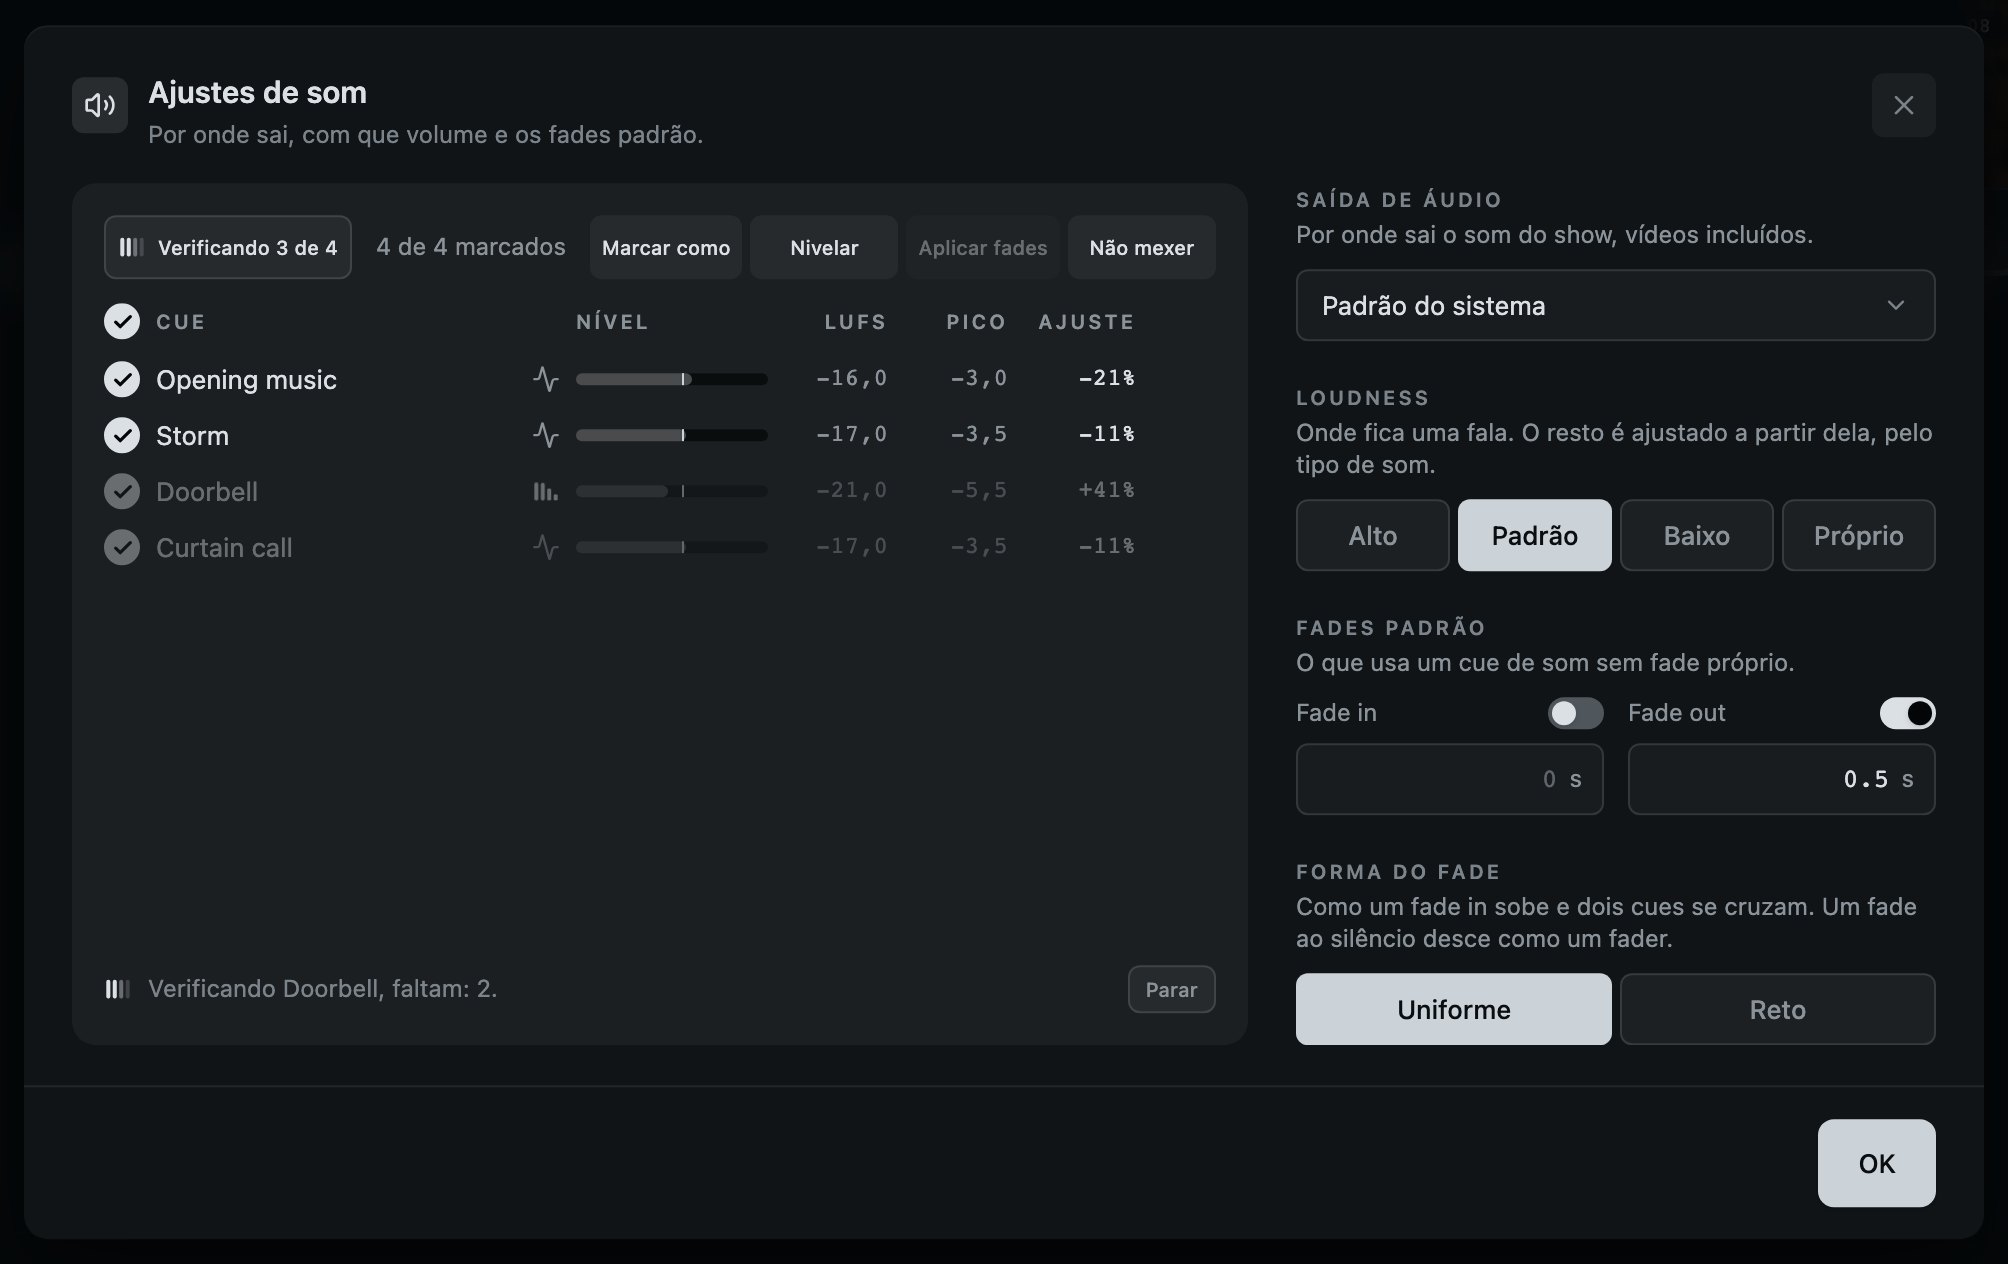The height and width of the screenshot is (1264, 2008).
Task: Open the Marcar como menu
Action: coord(666,247)
